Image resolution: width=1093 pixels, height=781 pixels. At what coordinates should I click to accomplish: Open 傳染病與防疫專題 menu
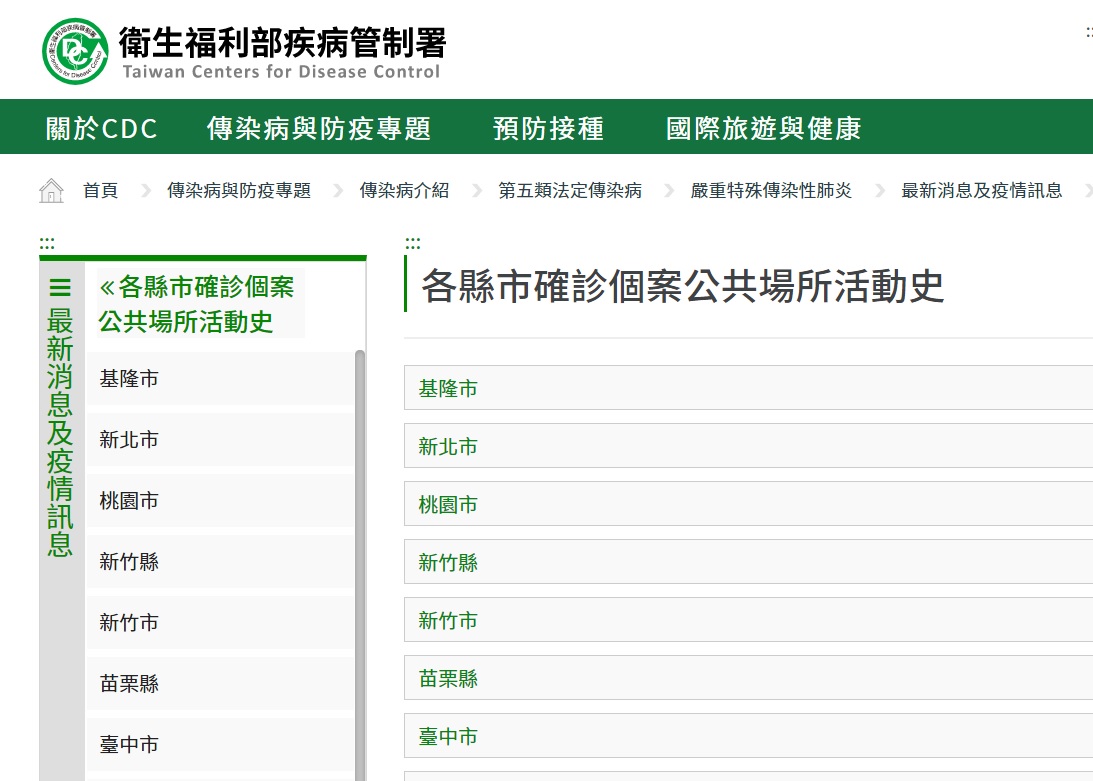(x=319, y=128)
